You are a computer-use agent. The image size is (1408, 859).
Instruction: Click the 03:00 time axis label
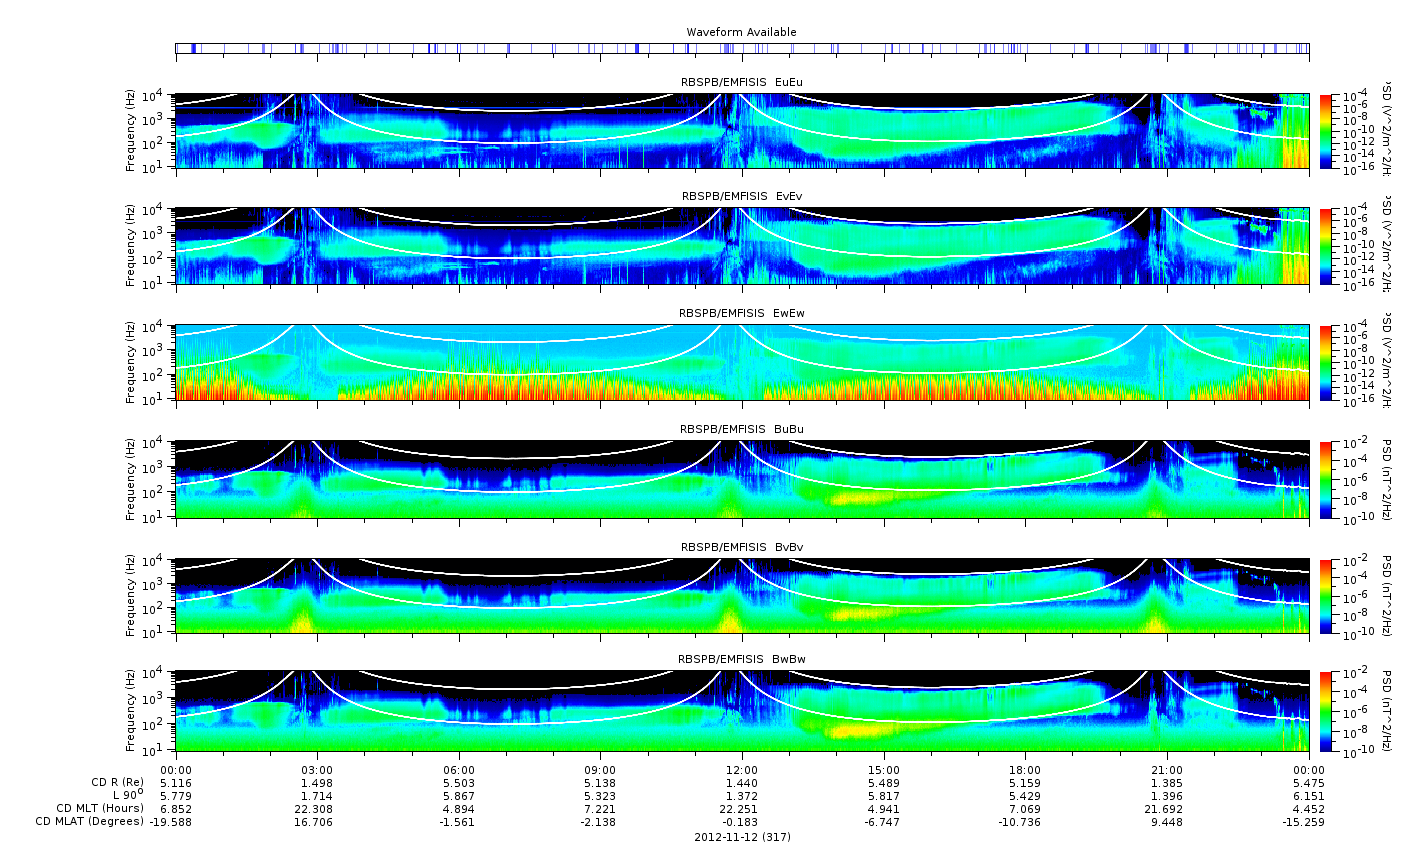(317, 769)
